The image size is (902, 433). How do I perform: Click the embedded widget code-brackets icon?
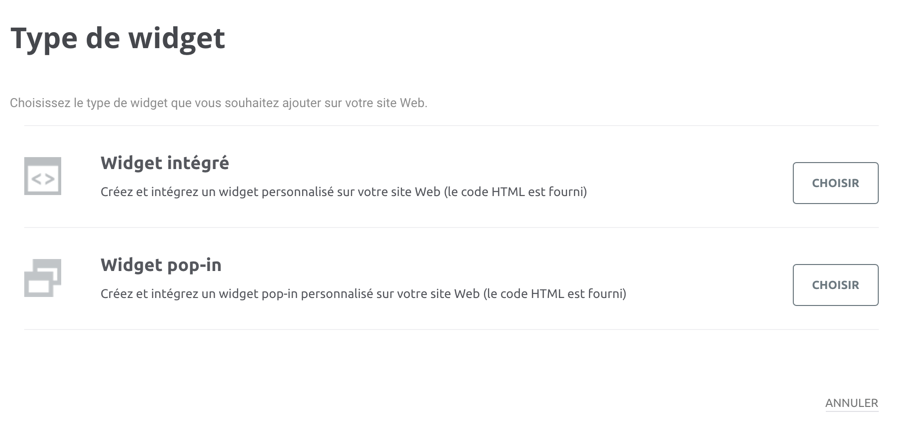coord(43,176)
